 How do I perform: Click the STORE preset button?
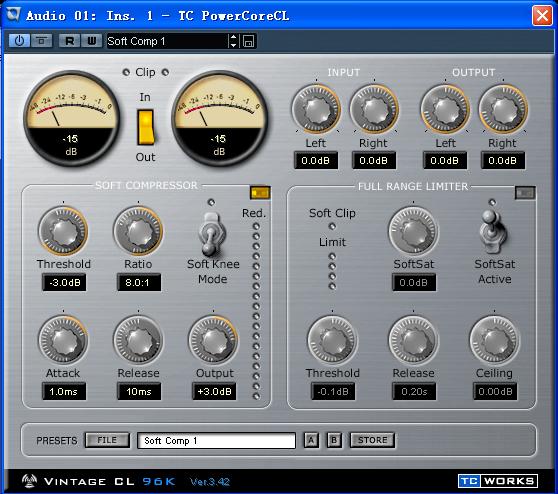(x=373, y=440)
